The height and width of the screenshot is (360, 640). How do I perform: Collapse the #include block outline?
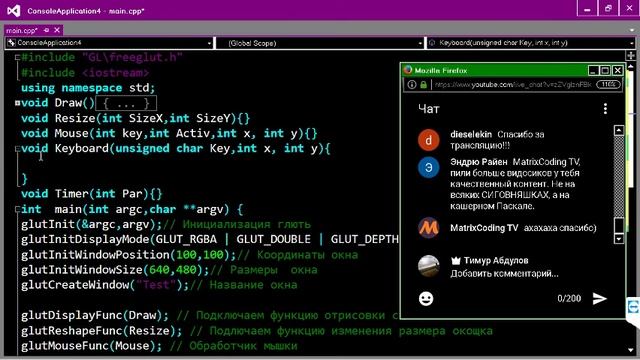tap(18, 58)
